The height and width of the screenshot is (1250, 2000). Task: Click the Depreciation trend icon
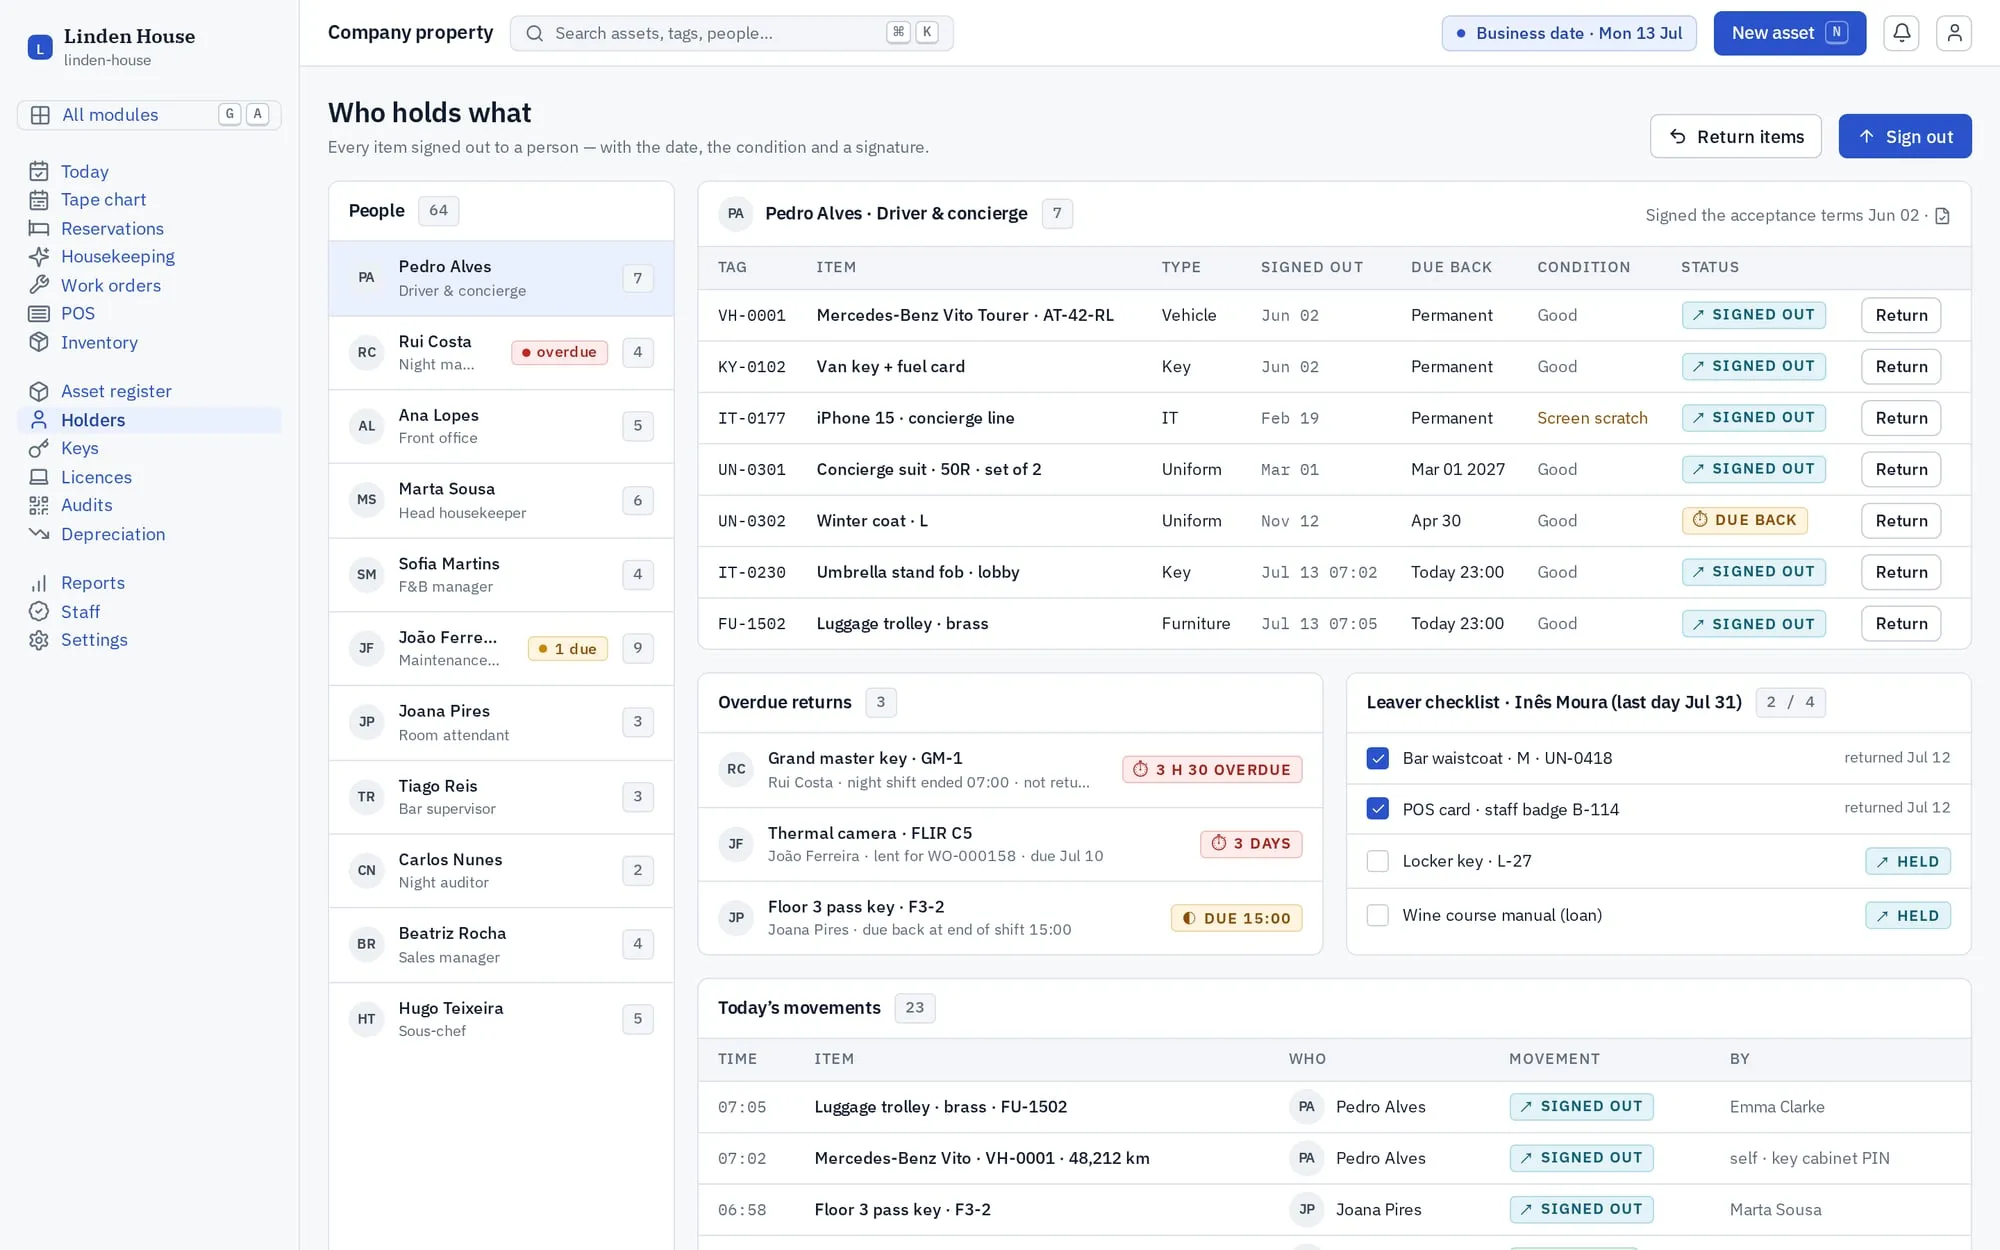coord(39,534)
